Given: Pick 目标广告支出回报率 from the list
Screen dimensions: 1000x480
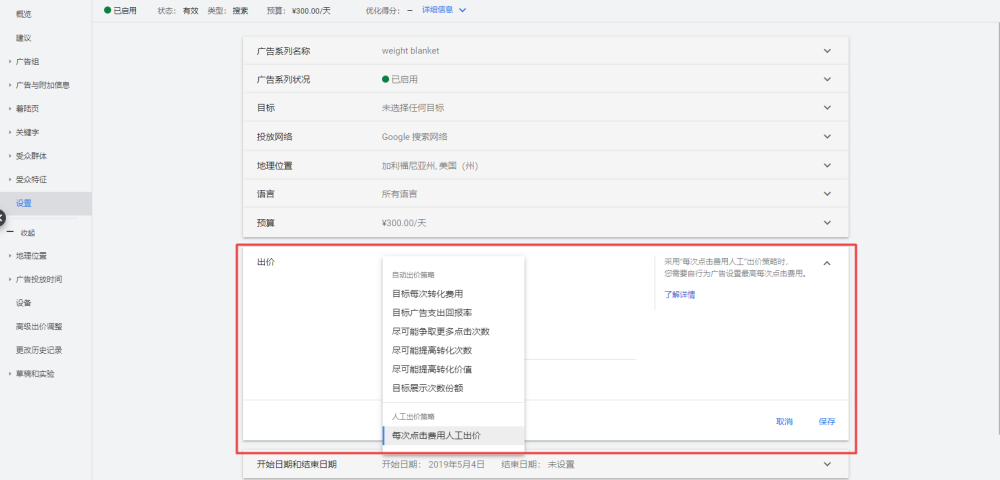Looking at the screenshot, I should click(433, 312).
